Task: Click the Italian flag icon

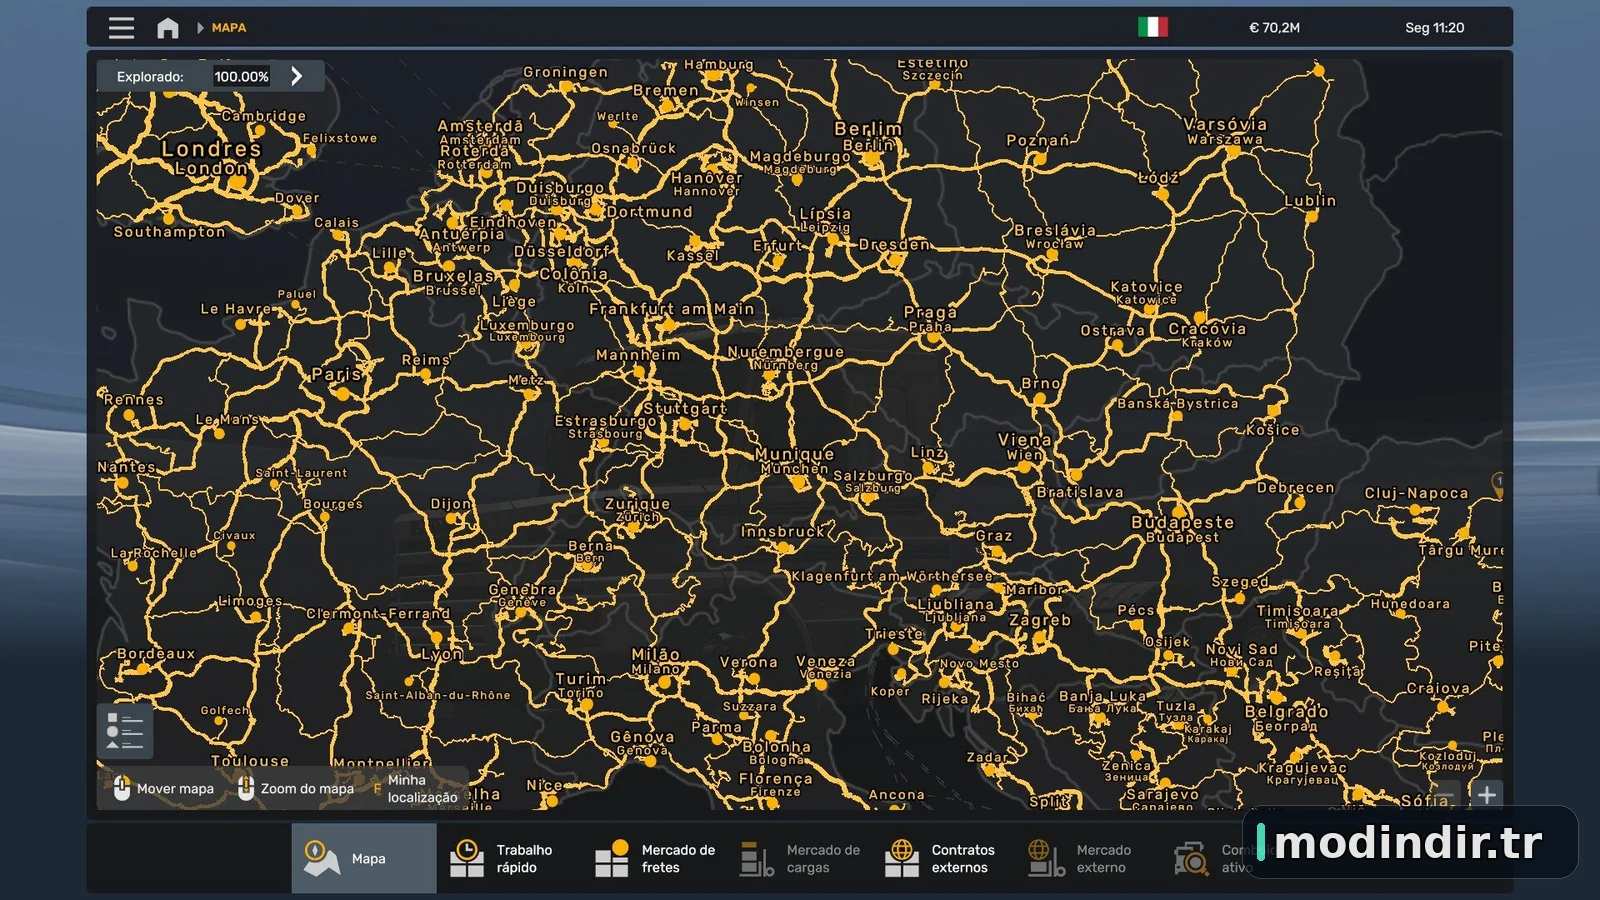Action: click(1153, 27)
